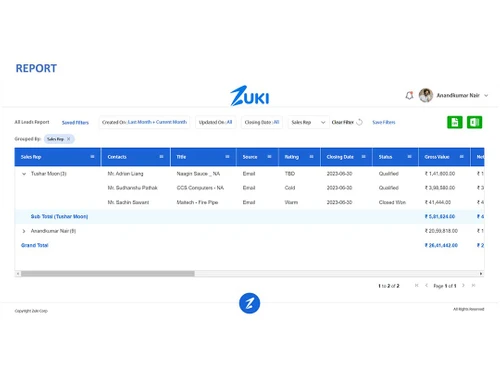500x375 pixels.
Task: Open the Sales Rep filter dropdown
Action: click(x=308, y=122)
